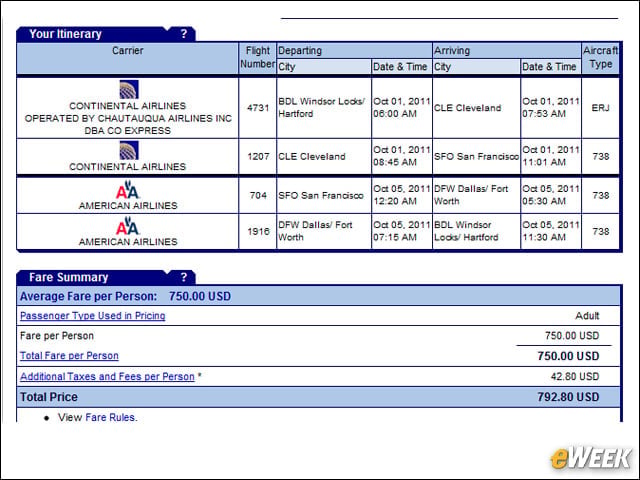Click American Airlines logo for flight 704

[128, 189]
